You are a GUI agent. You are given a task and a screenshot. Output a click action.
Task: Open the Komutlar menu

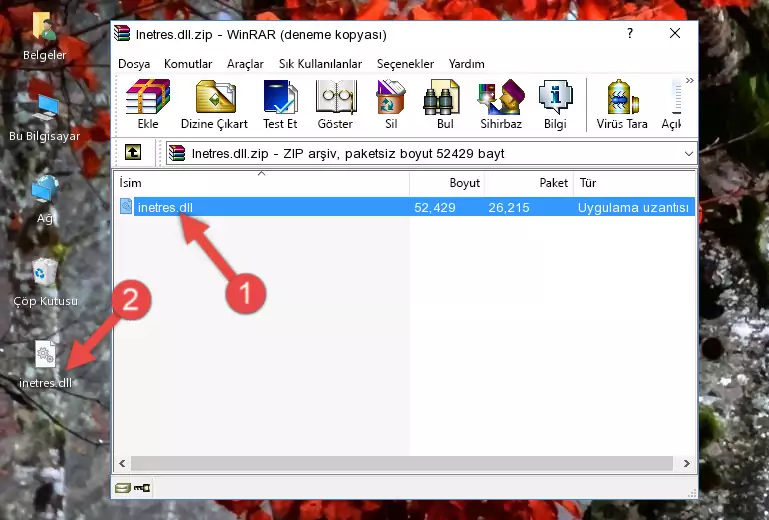tap(188, 64)
